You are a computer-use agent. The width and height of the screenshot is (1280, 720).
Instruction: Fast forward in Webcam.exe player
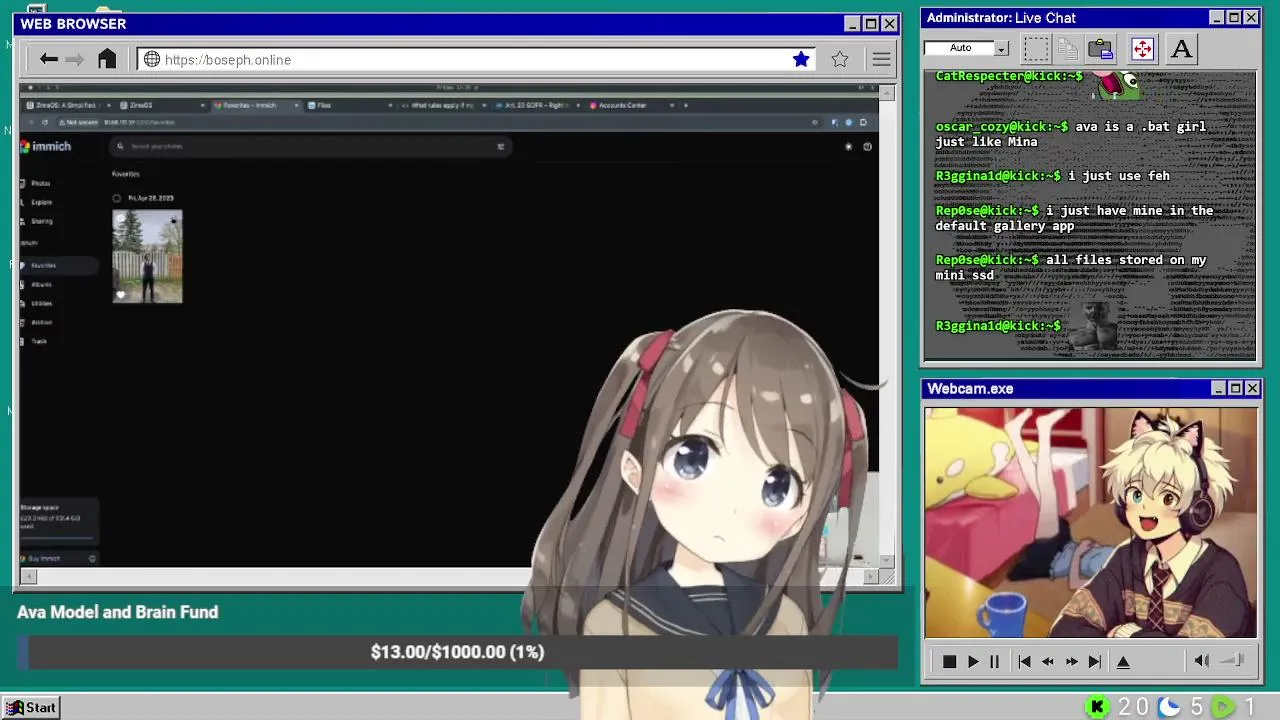tap(1071, 662)
